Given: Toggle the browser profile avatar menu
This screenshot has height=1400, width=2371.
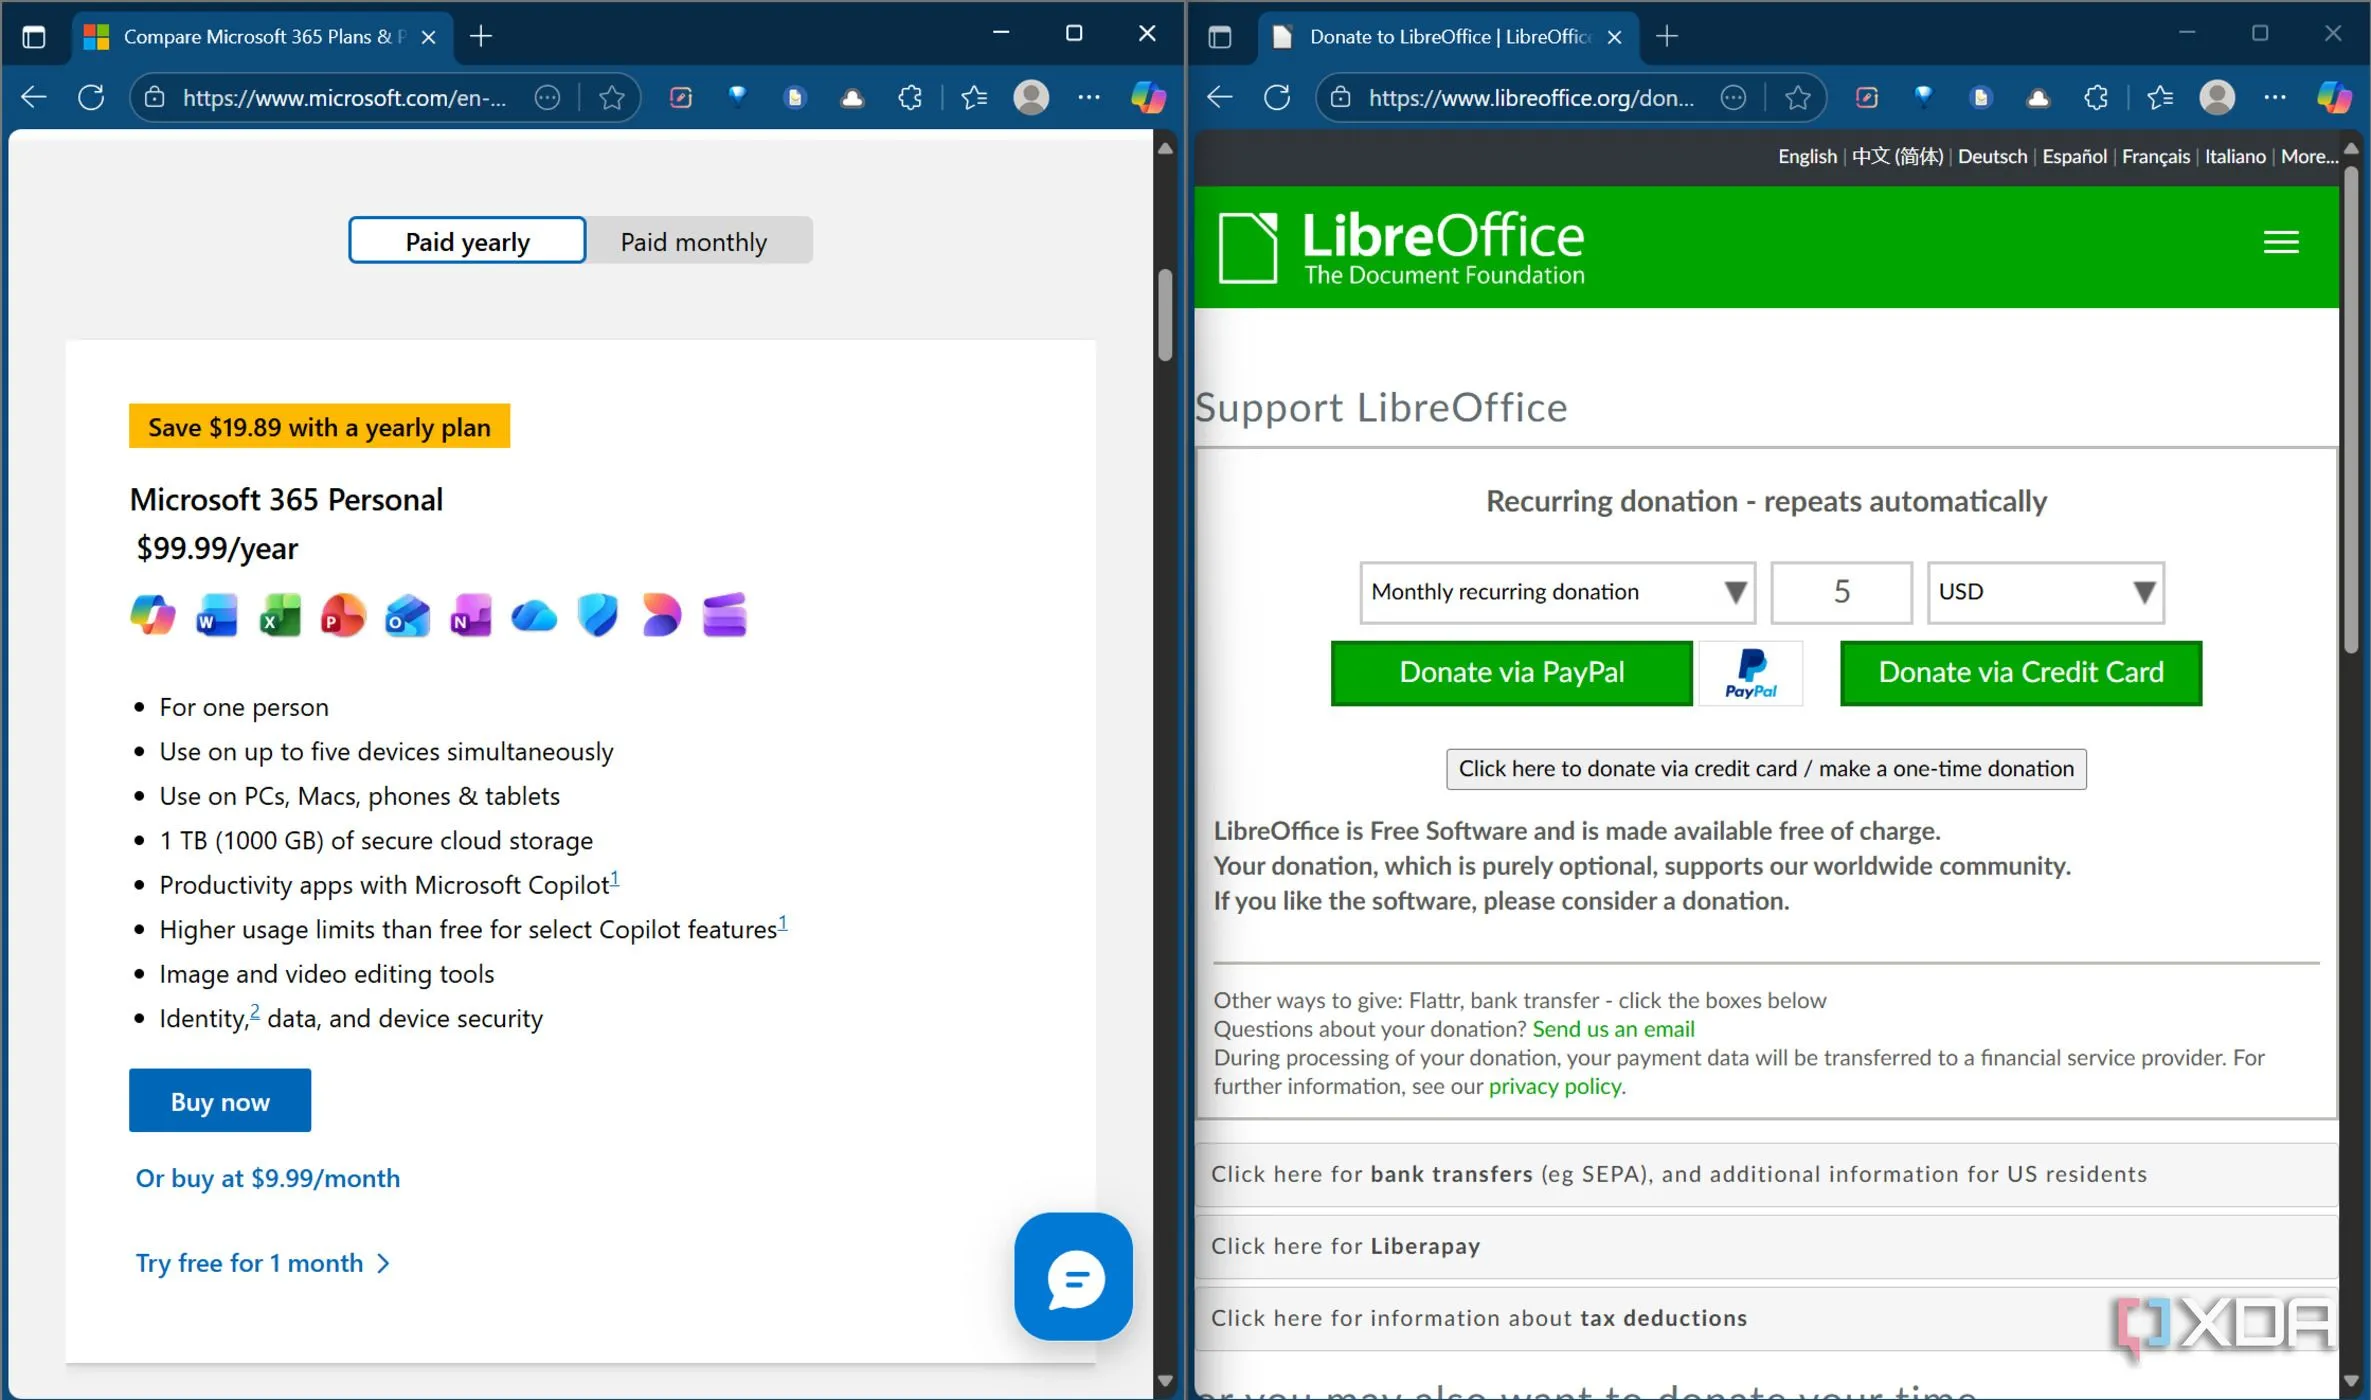Looking at the screenshot, I should click(x=1031, y=97).
